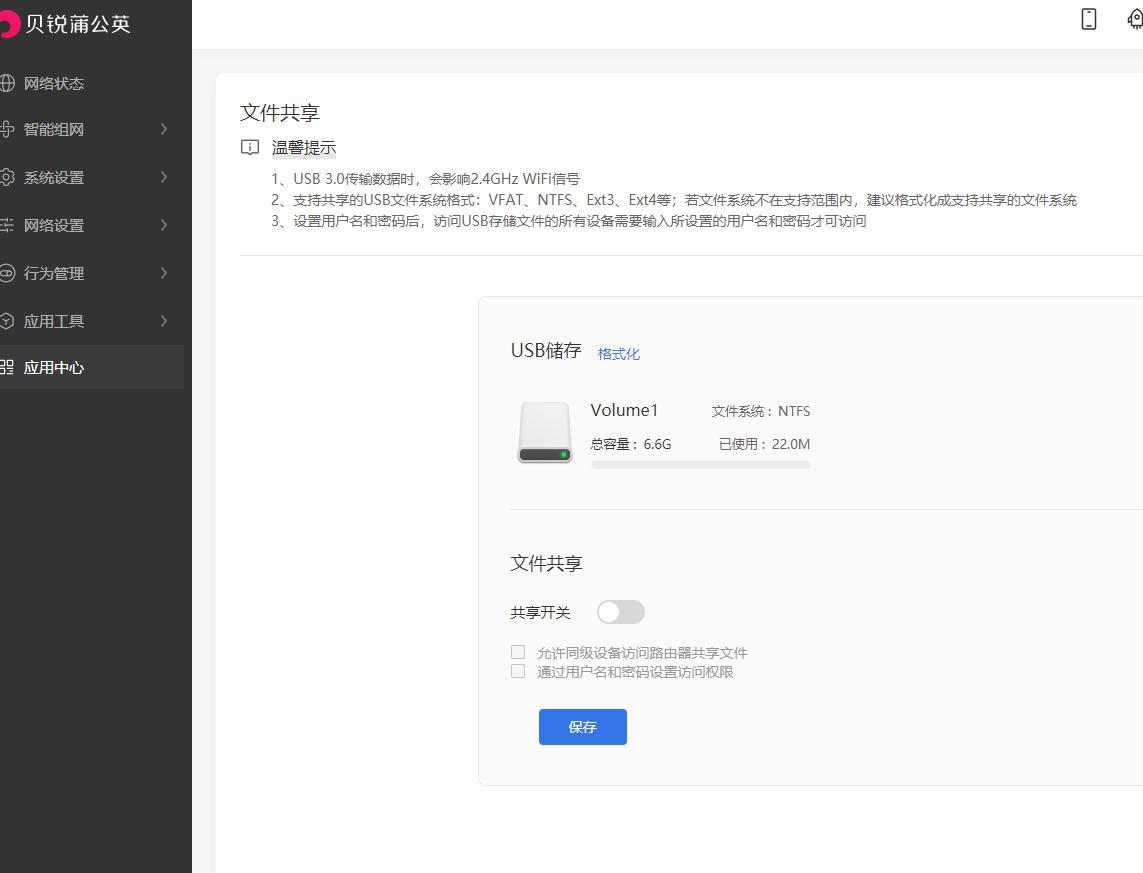1143x873 pixels.
Task: Click the 总容量：6.6G label
Action: click(x=631, y=444)
